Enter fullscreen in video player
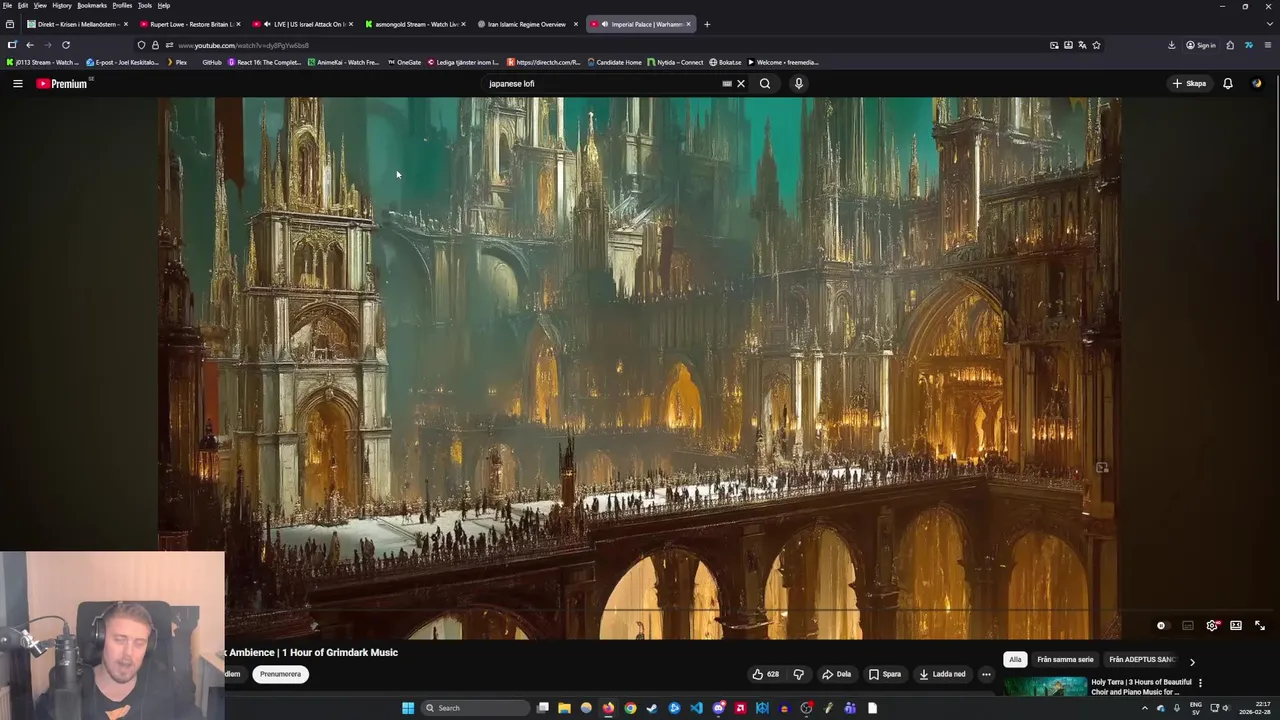This screenshot has width=1280, height=720. (x=1260, y=626)
